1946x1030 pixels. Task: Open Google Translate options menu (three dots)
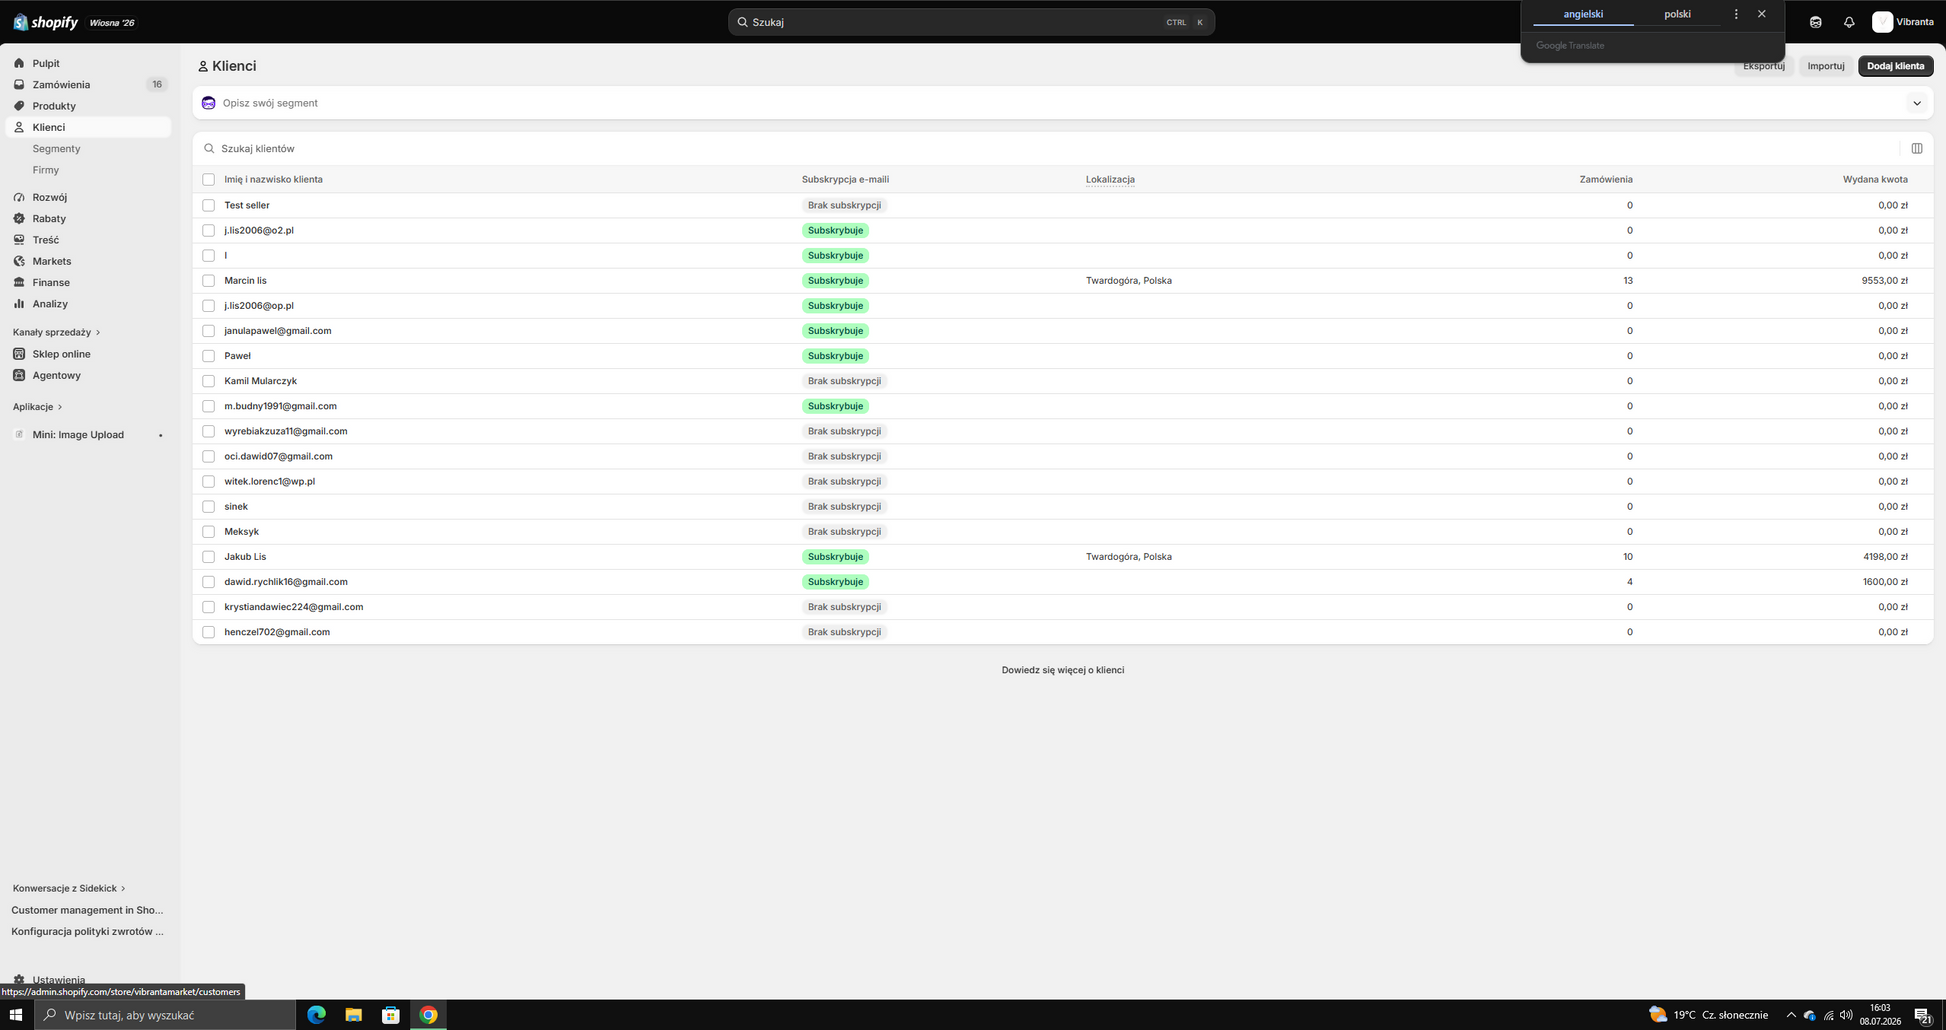click(1736, 14)
